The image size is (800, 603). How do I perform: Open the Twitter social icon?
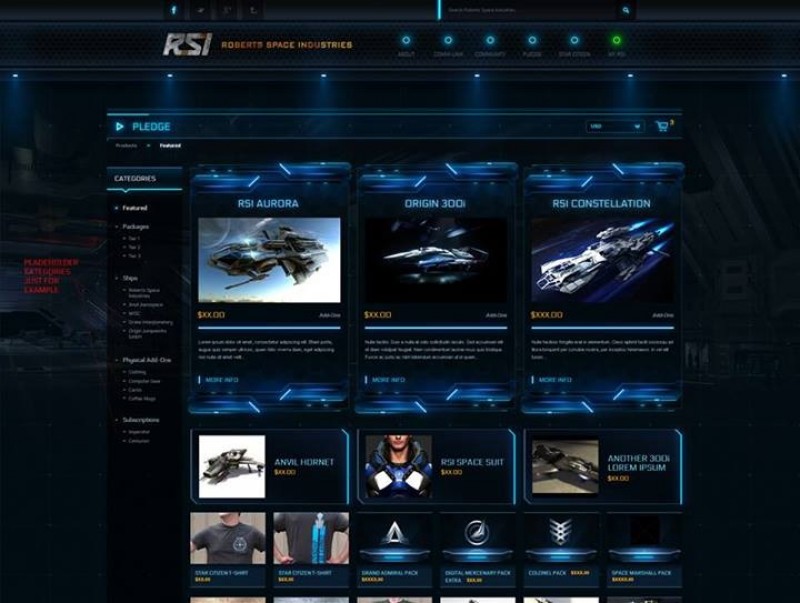201,10
